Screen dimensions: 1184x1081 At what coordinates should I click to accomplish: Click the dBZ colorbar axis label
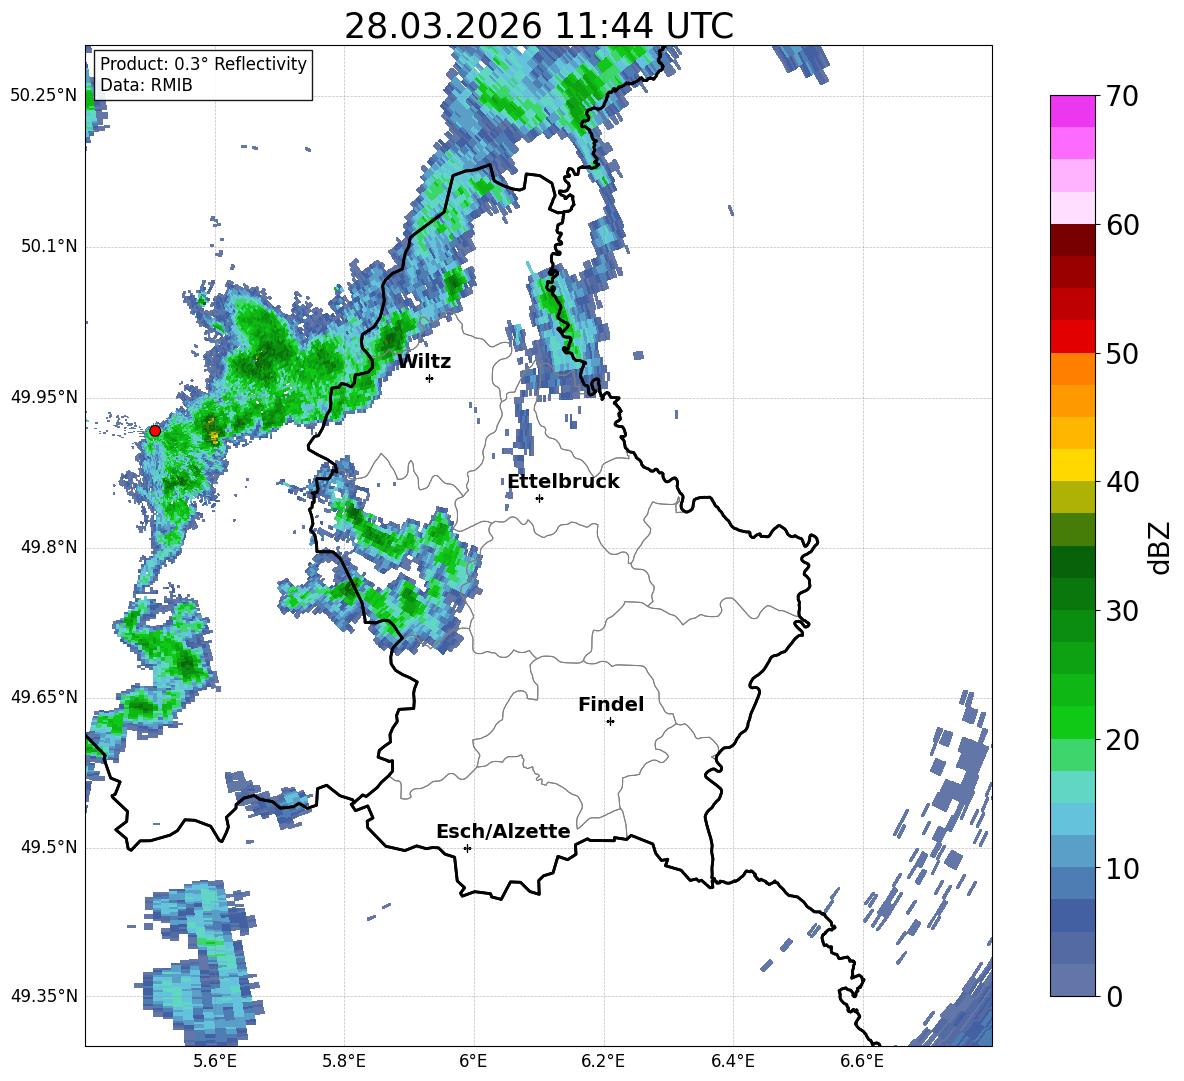[x=1159, y=547]
